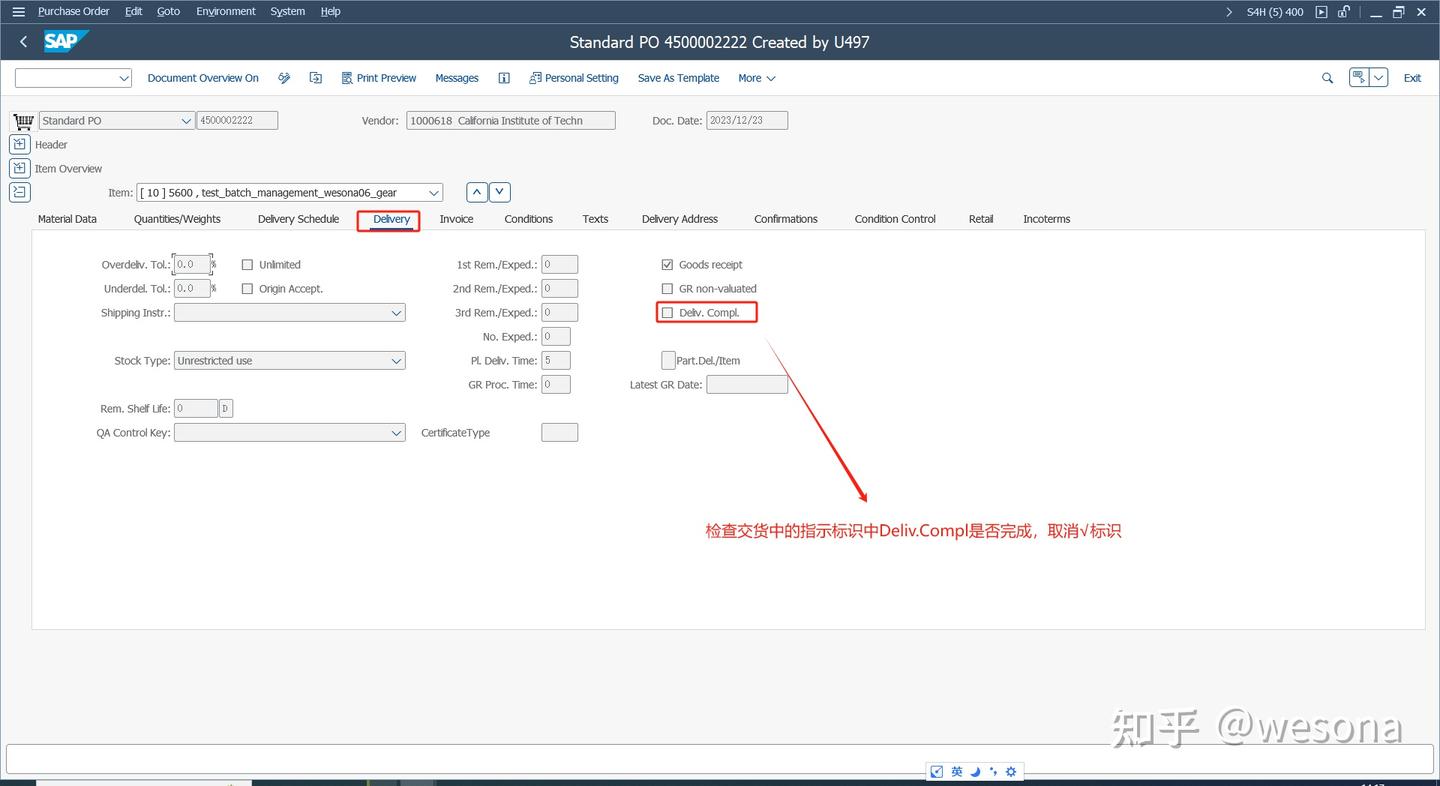Switch to the Conditions tab
This screenshot has width=1440, height=786.
pyautogui.click(x=528, y=219)
